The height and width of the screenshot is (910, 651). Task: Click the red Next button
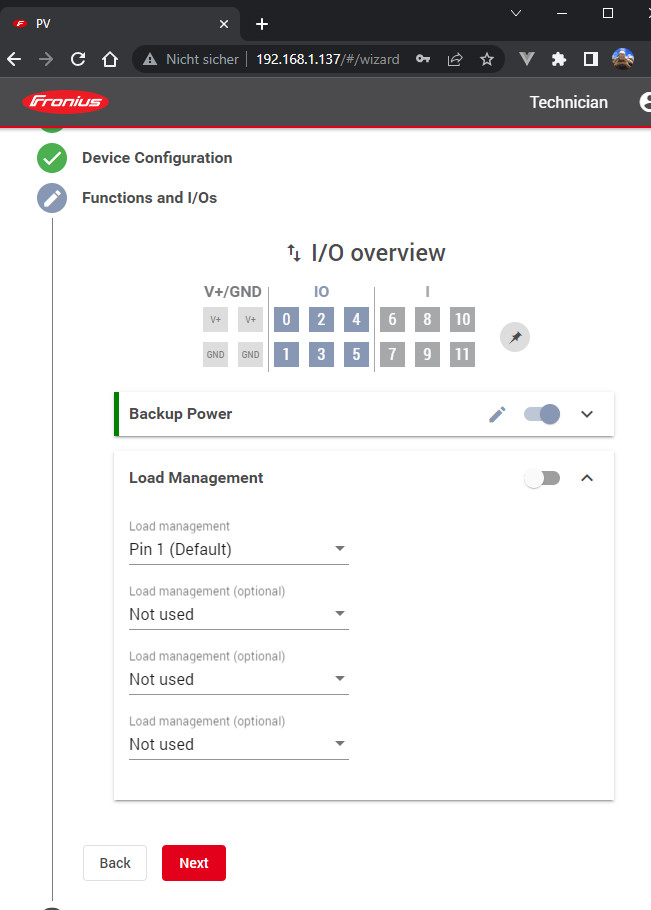(194, 863)
